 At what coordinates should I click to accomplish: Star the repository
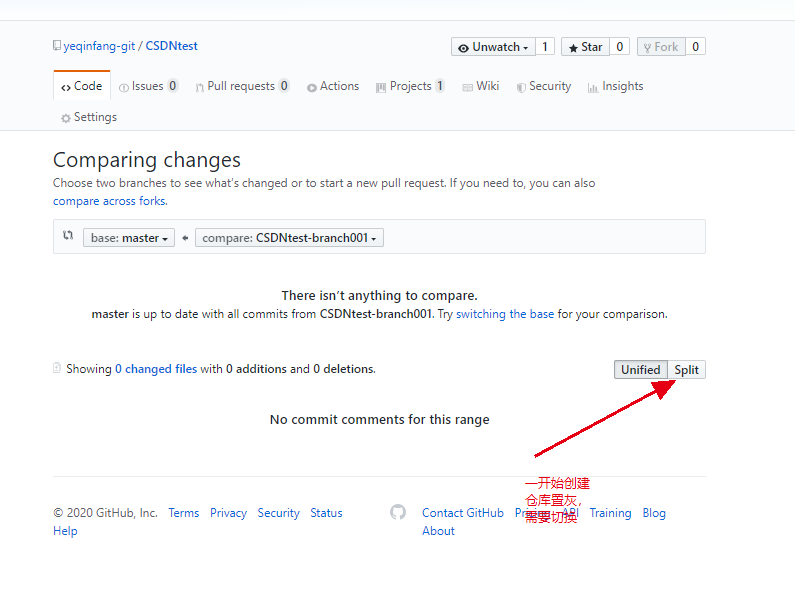point(585,47)
